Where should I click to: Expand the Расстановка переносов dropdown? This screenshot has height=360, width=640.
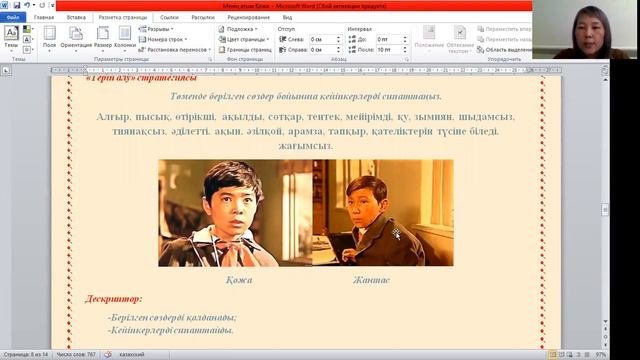[175, 50]
